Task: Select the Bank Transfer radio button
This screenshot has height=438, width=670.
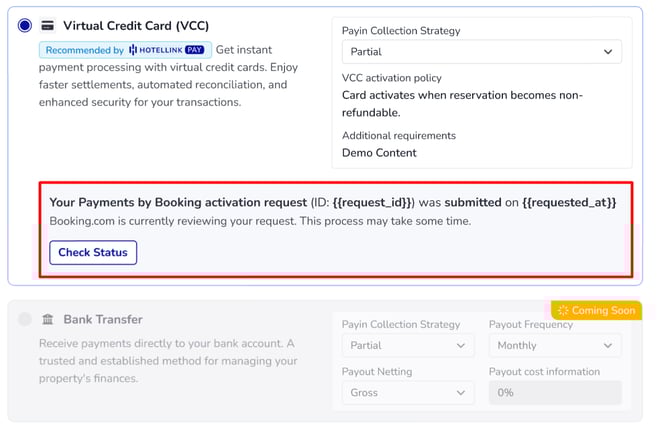Action: coord(25,319)
